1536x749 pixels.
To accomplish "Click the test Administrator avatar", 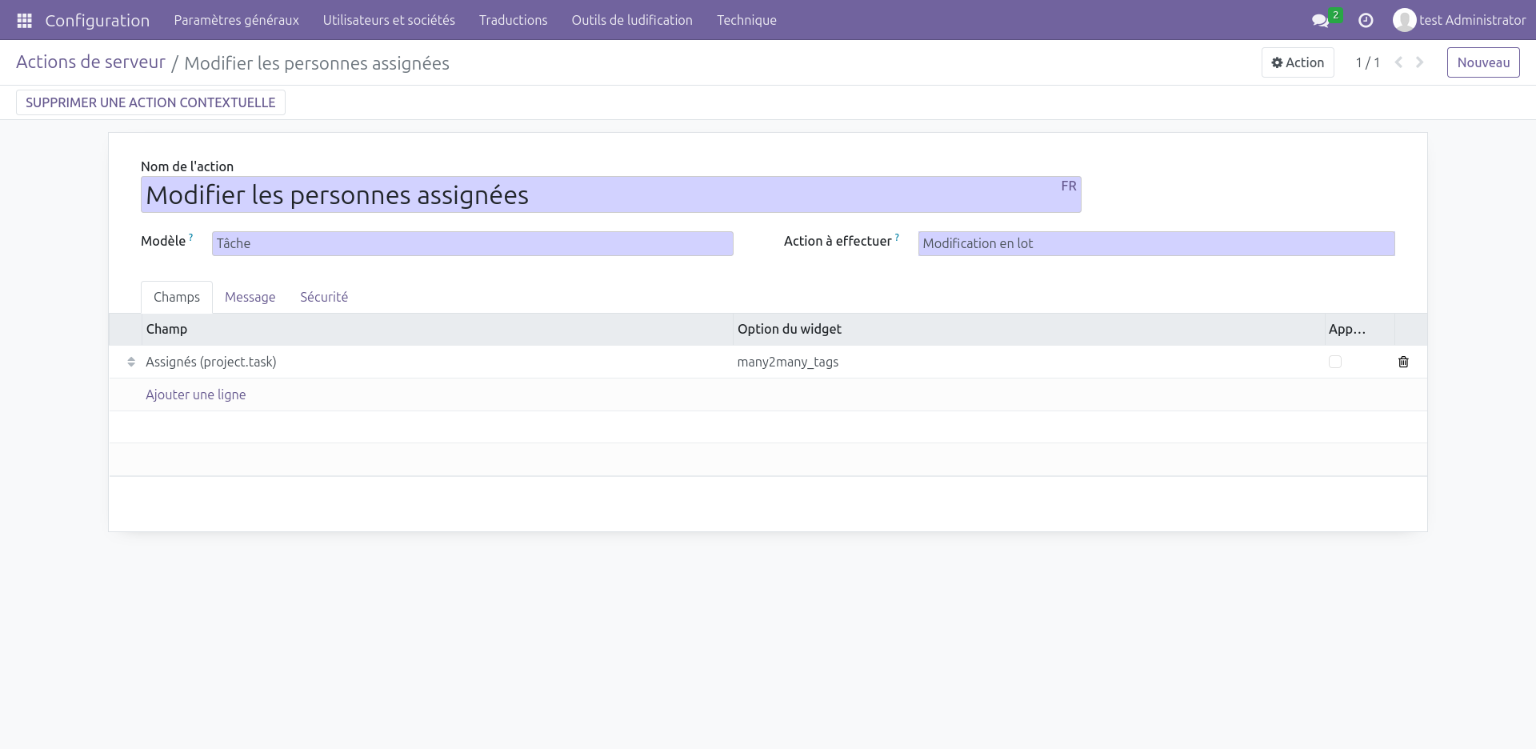I will coord(1404,20).
